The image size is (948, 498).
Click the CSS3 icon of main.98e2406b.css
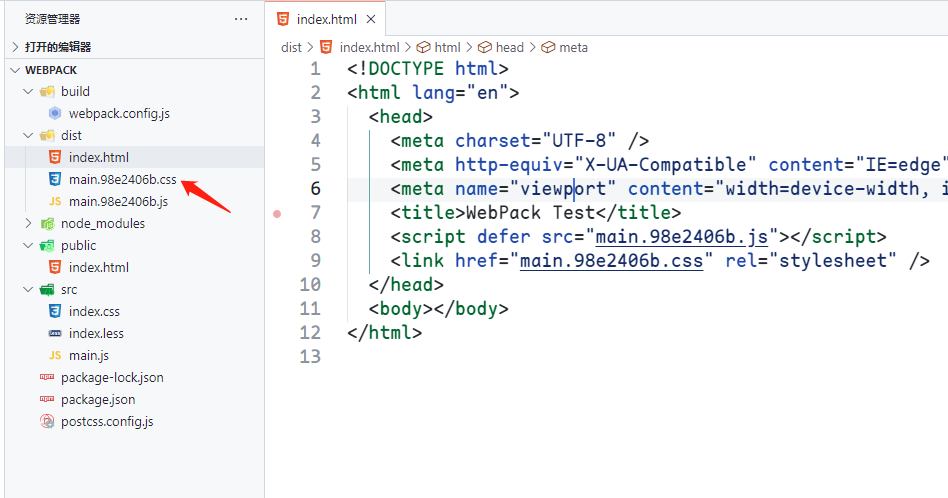[54, 179]
